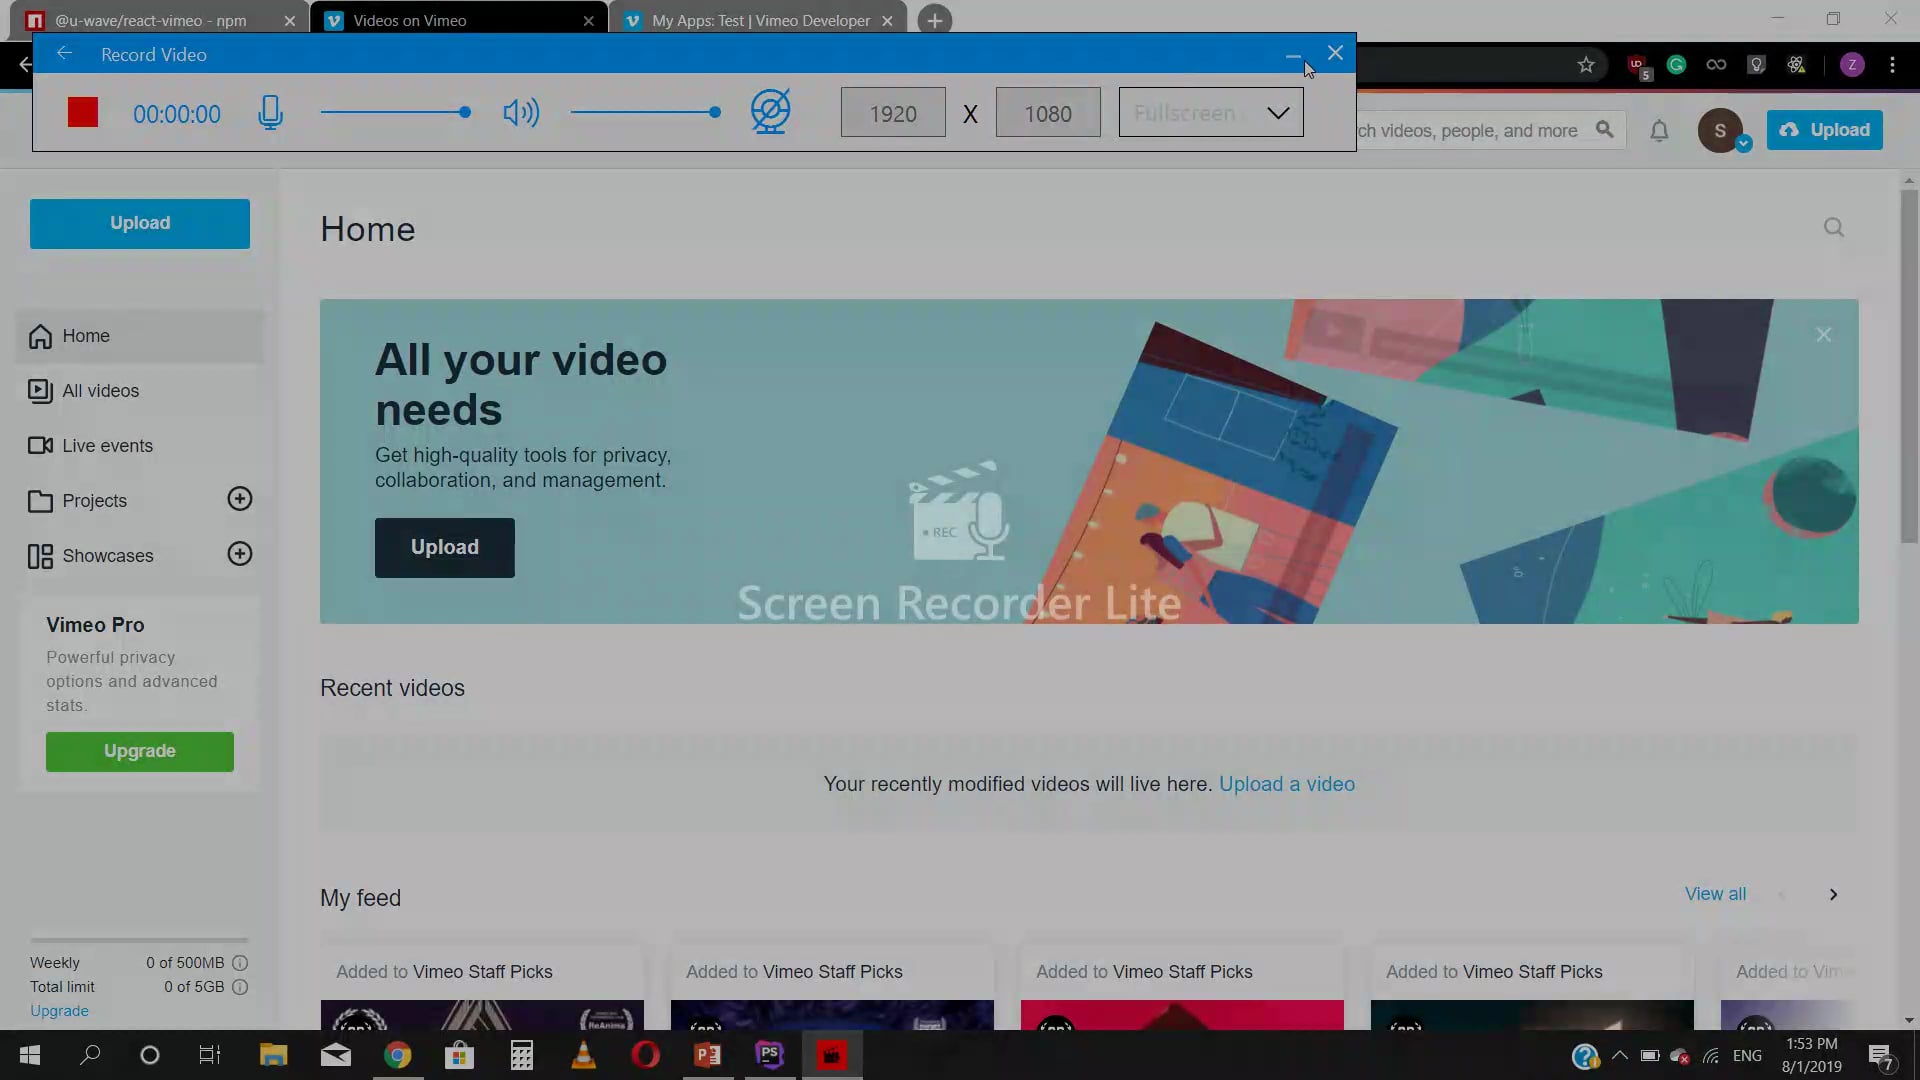Open the Chrome three-dot menu
This screenshot has width=1920, height=1080.
click(1892, 65)
